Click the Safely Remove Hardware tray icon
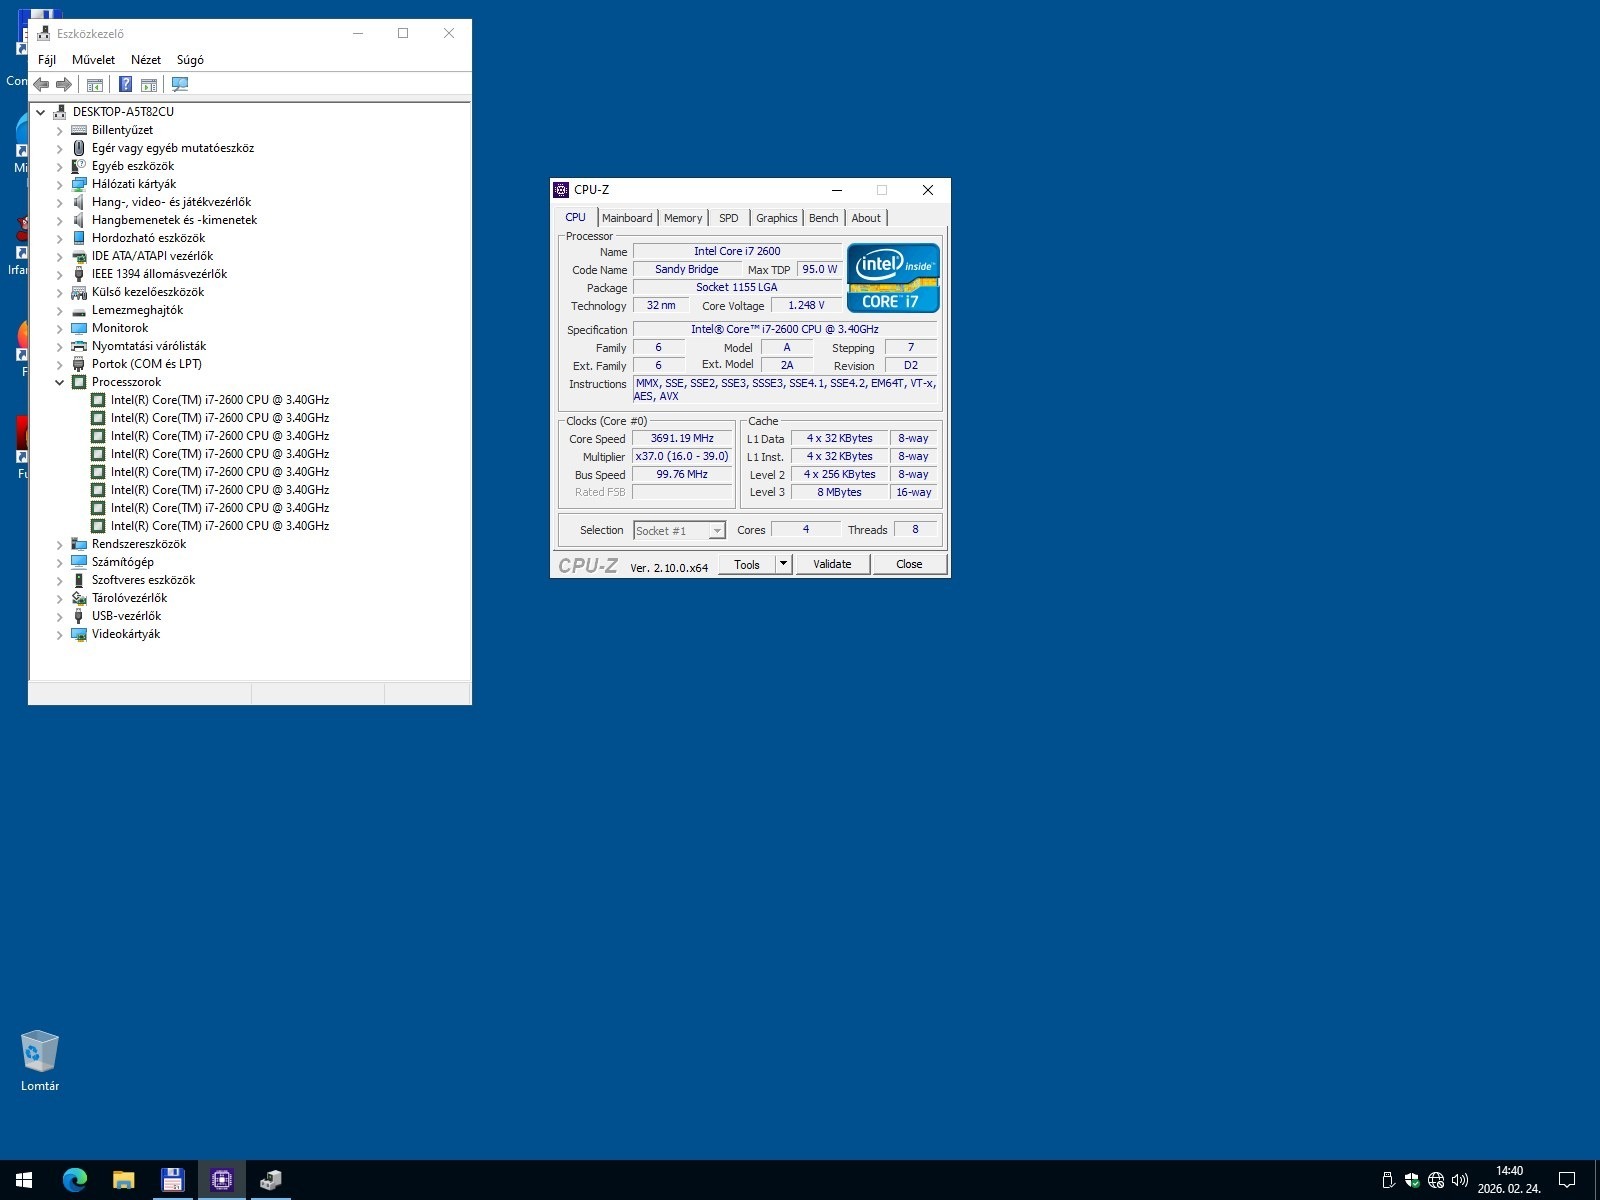The width and height of the screenshot is (1600, 1200). (x=1388, y=1180)
